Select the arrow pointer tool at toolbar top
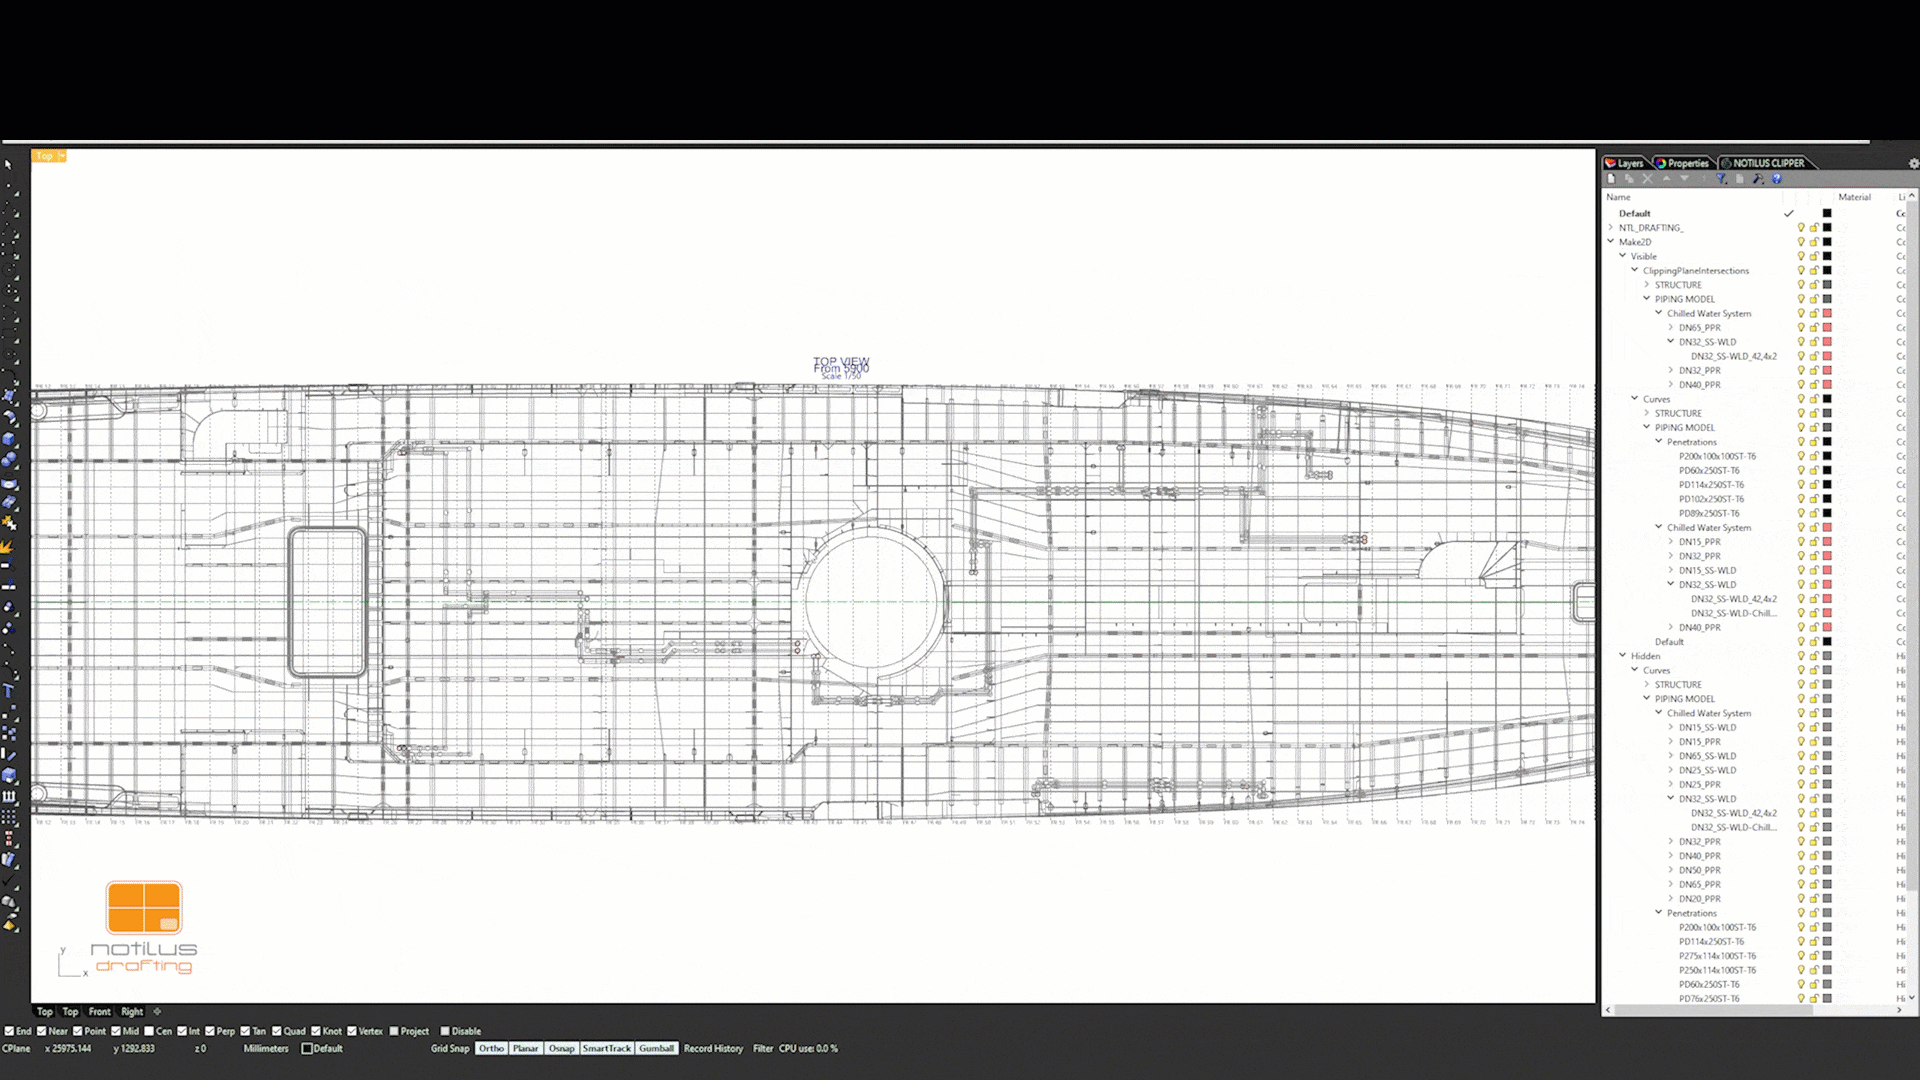1920x1080 pixels. pos(8,165)
